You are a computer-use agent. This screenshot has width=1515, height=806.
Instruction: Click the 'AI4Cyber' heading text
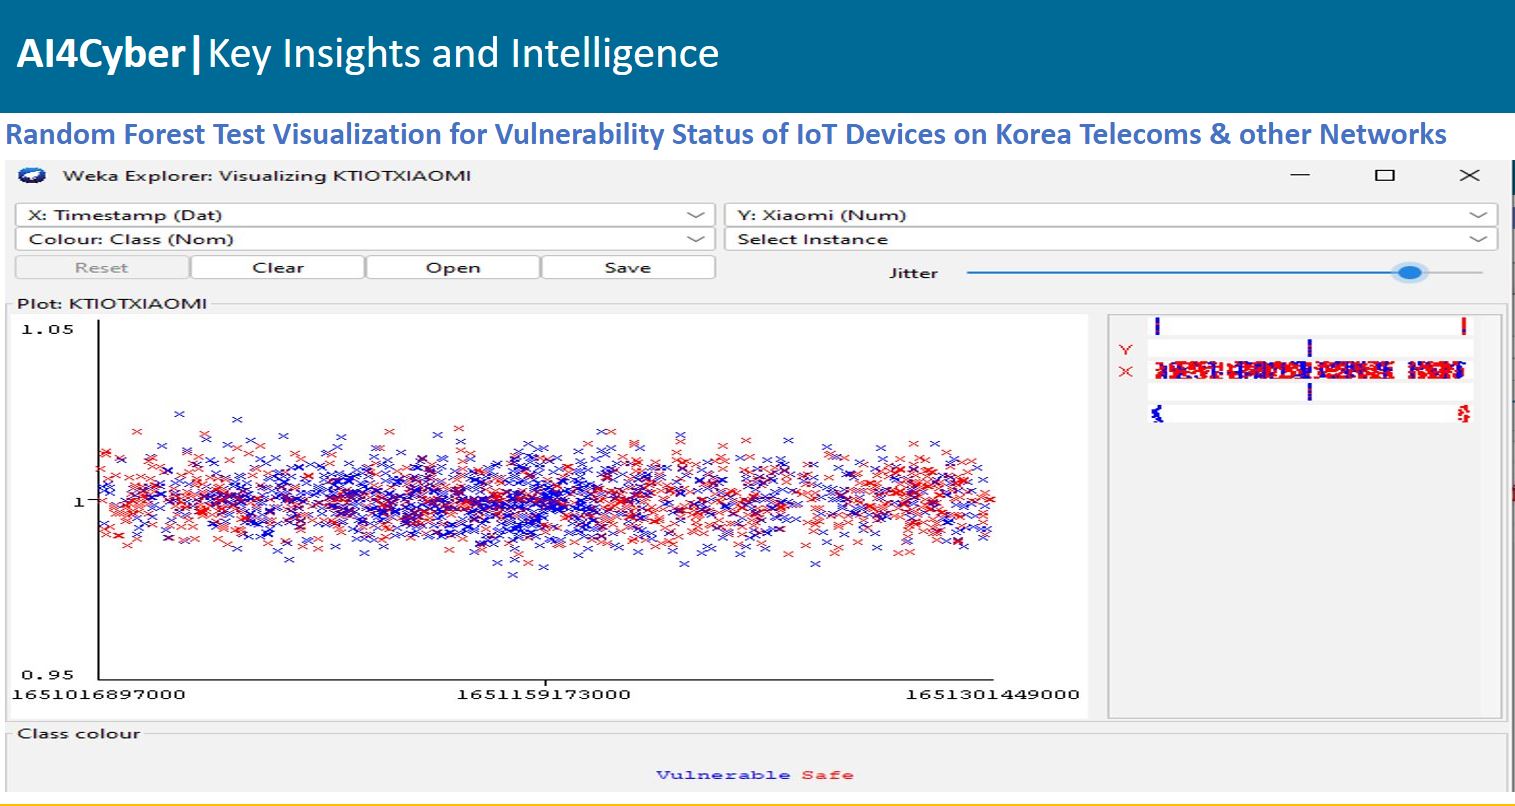100,53
